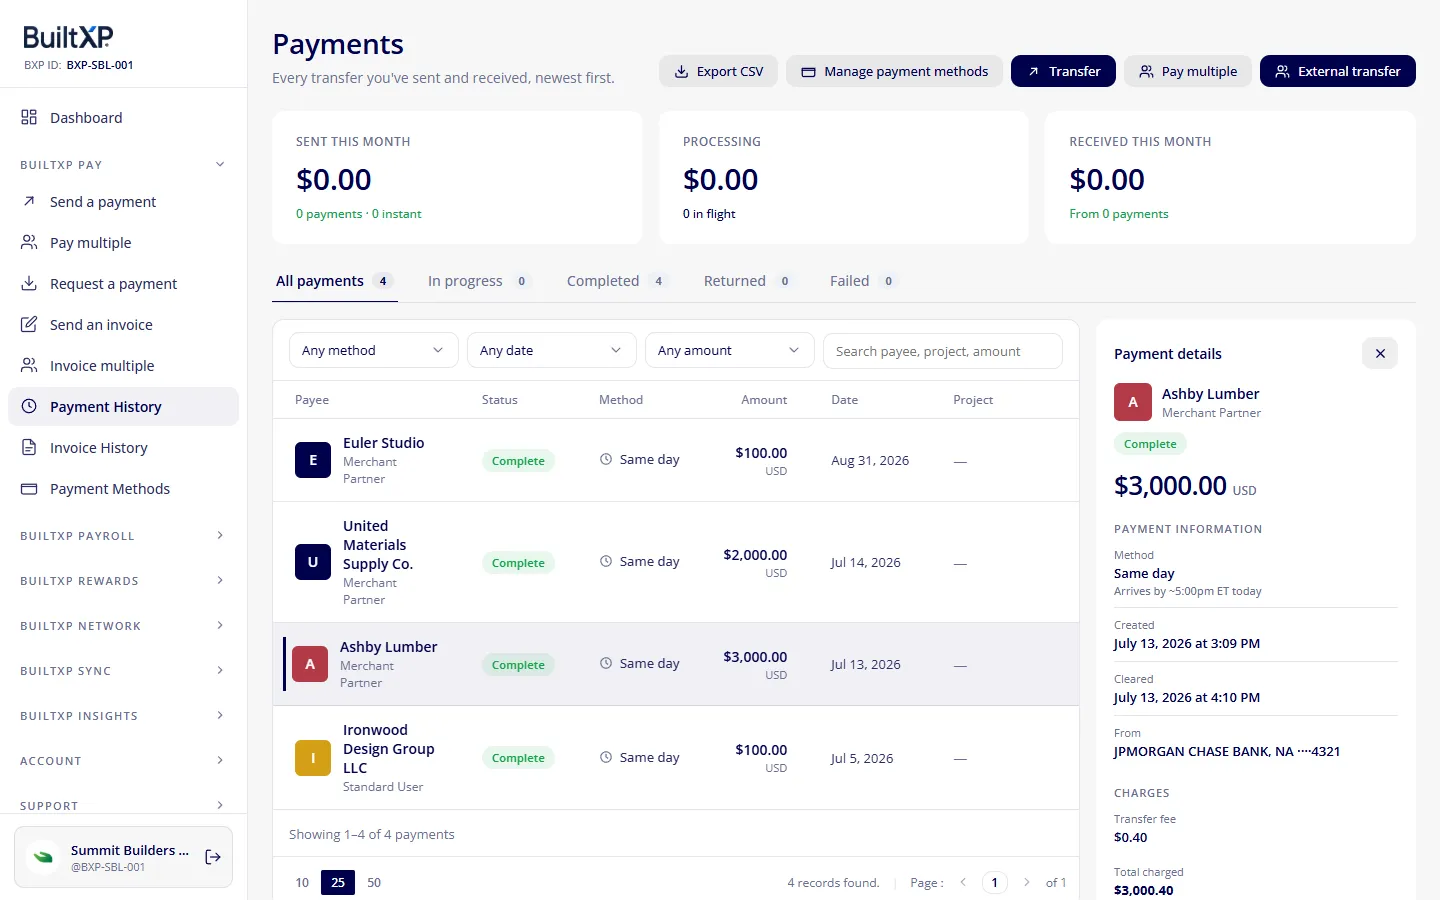This screenshot has height=900, width=1440.
Task: Click the search payee input field
Action: point(942,351)
